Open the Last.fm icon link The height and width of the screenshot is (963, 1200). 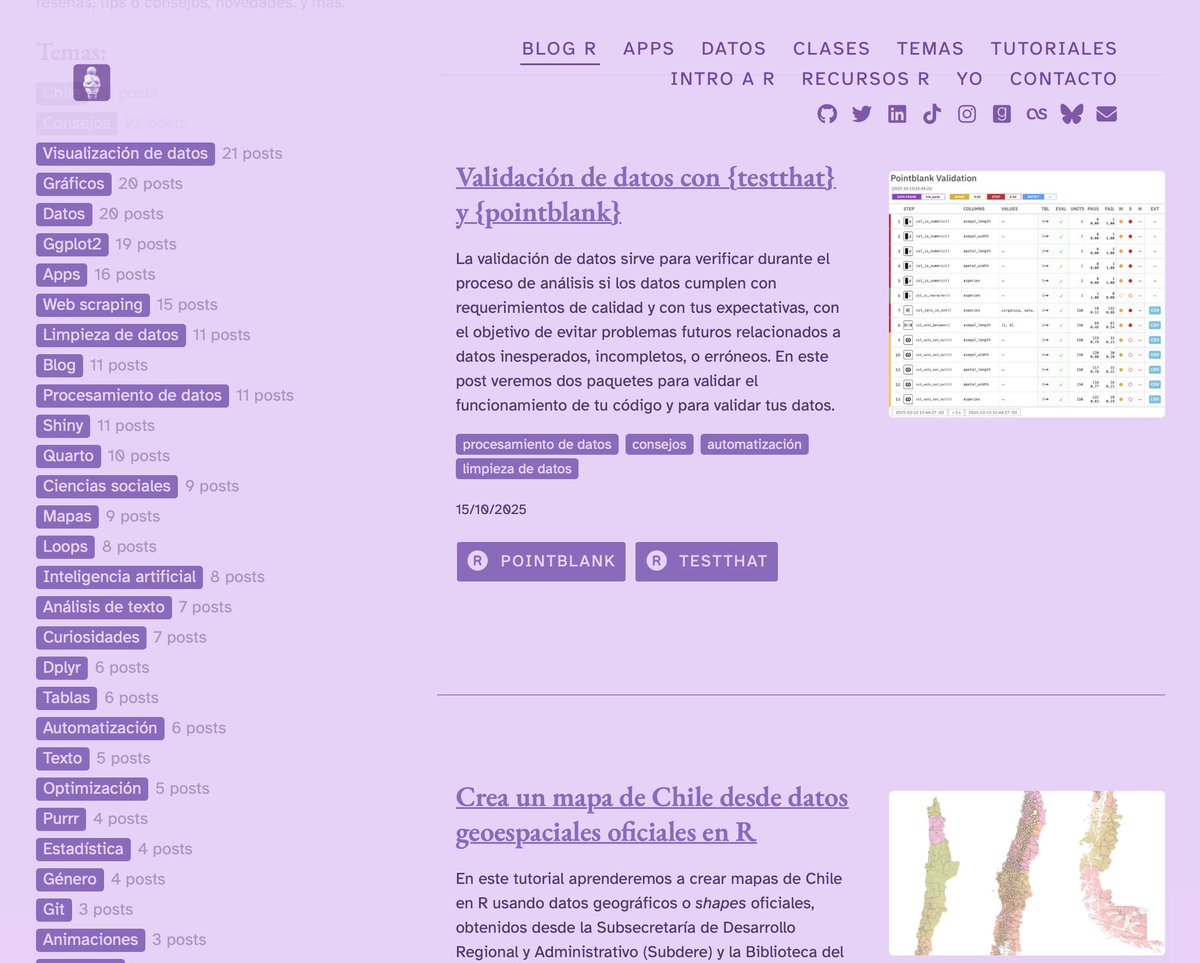click(x=1037, y=114)
